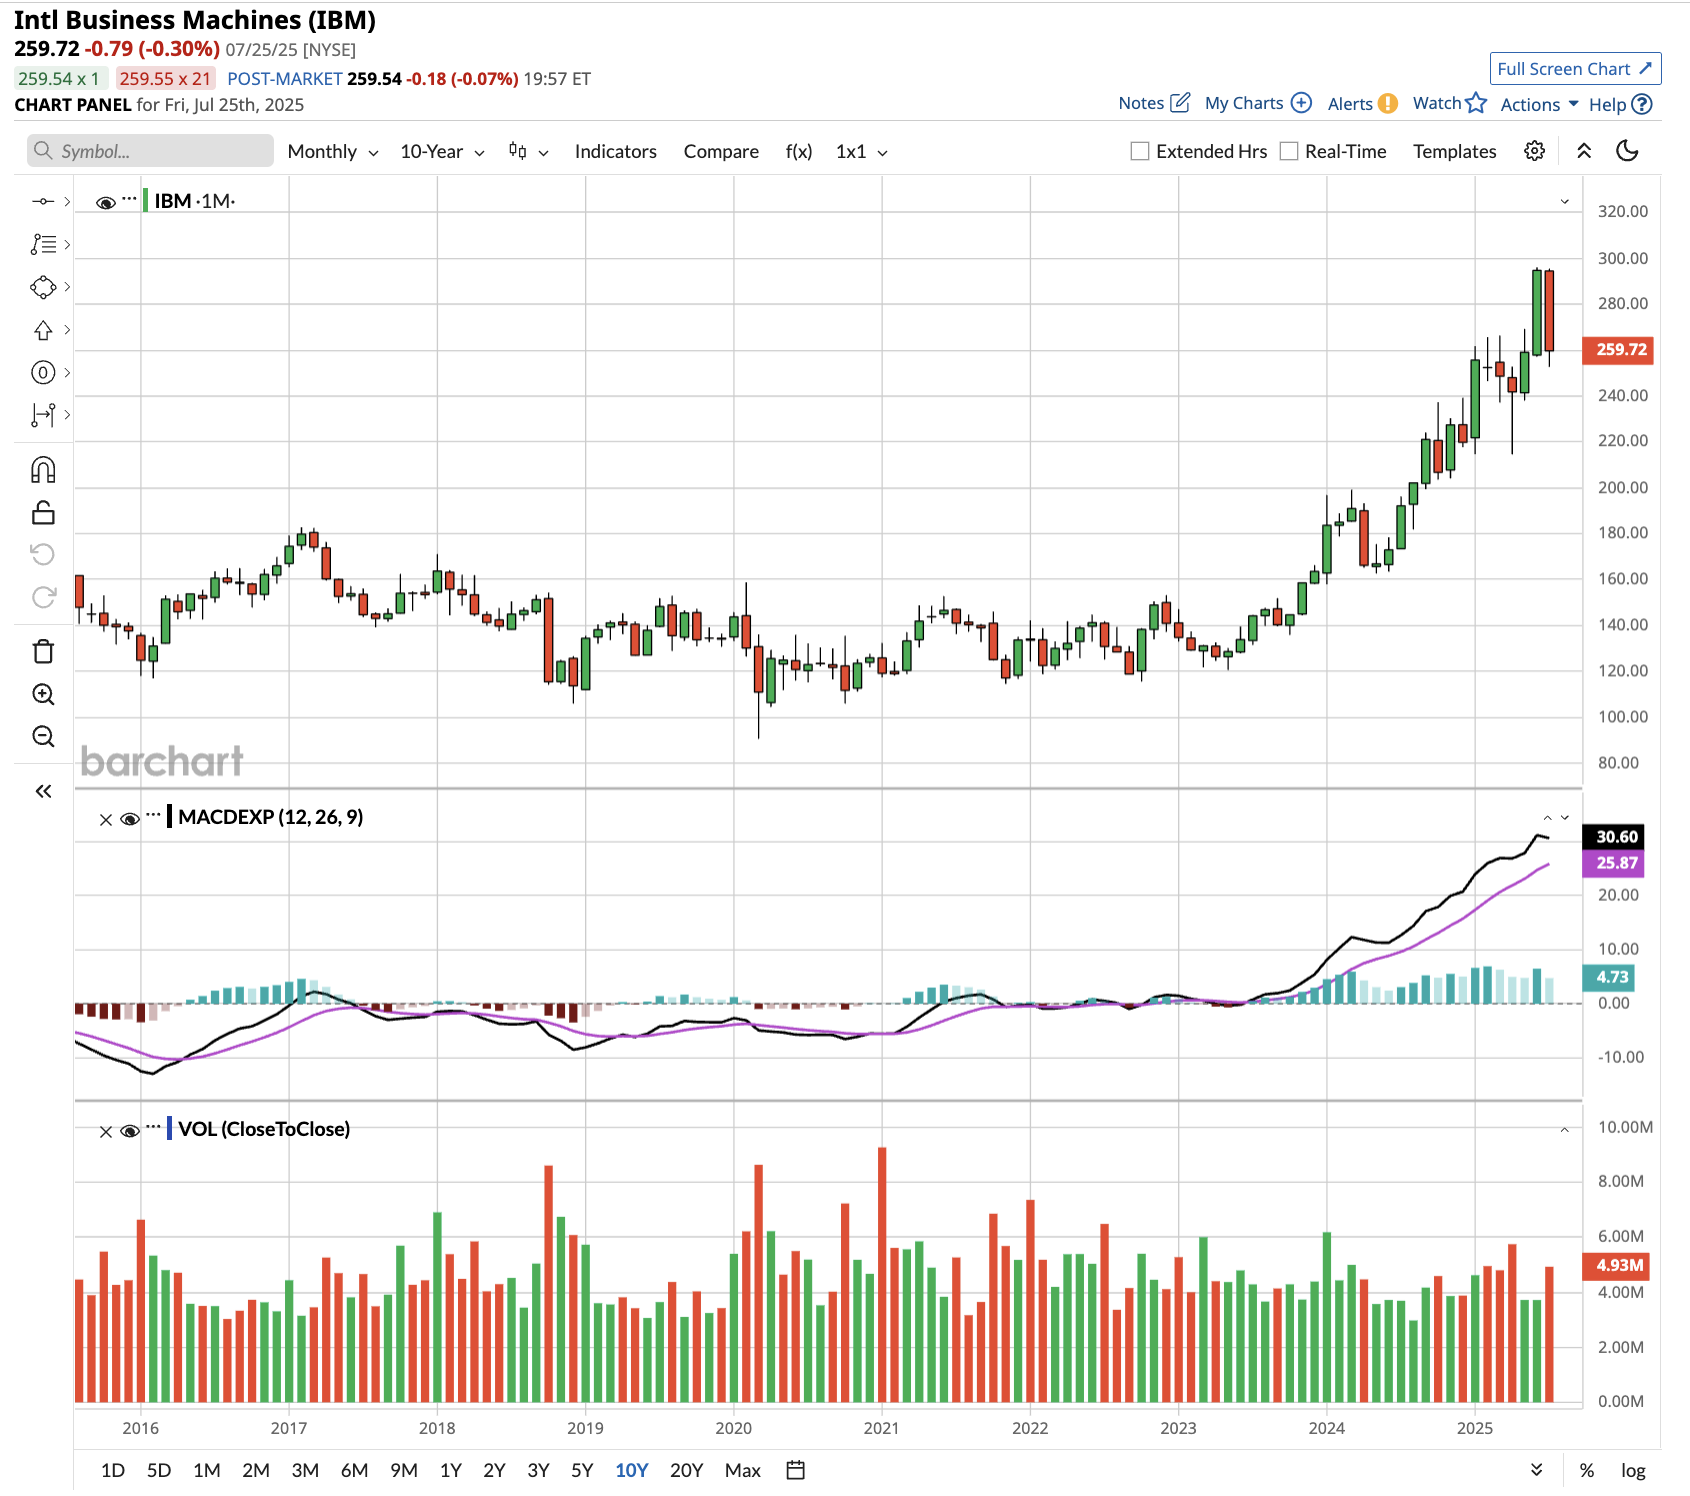The width and height of the screenshot is (1690, 1496).
Task: Open the Indicators menu
Action: point(615,151)
